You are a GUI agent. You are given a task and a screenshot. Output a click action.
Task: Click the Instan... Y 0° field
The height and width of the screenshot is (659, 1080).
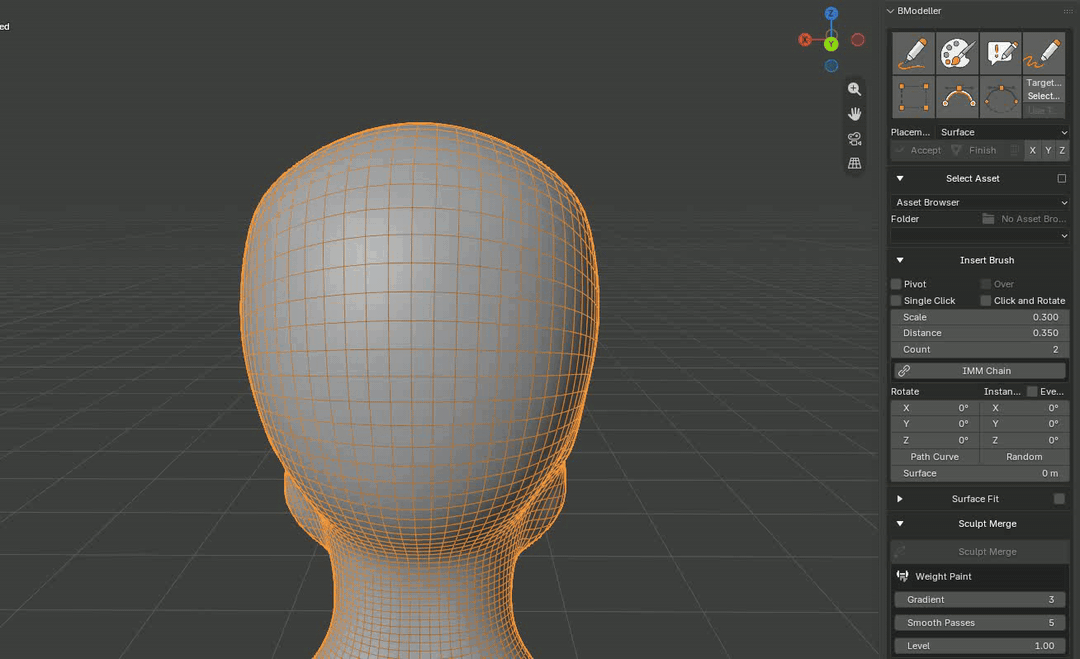pyautogui.click(x=1024, y=424)
